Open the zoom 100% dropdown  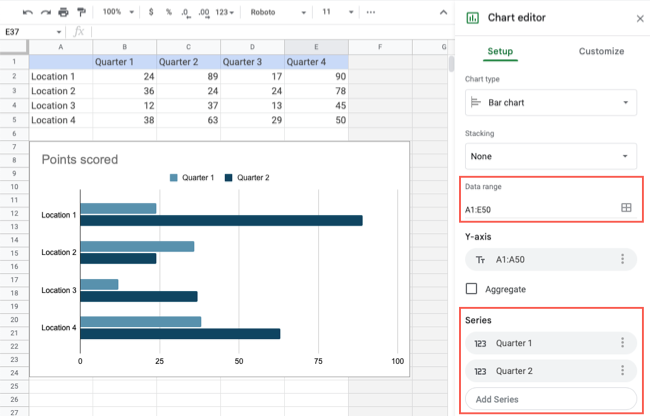(x=117, y=12)
